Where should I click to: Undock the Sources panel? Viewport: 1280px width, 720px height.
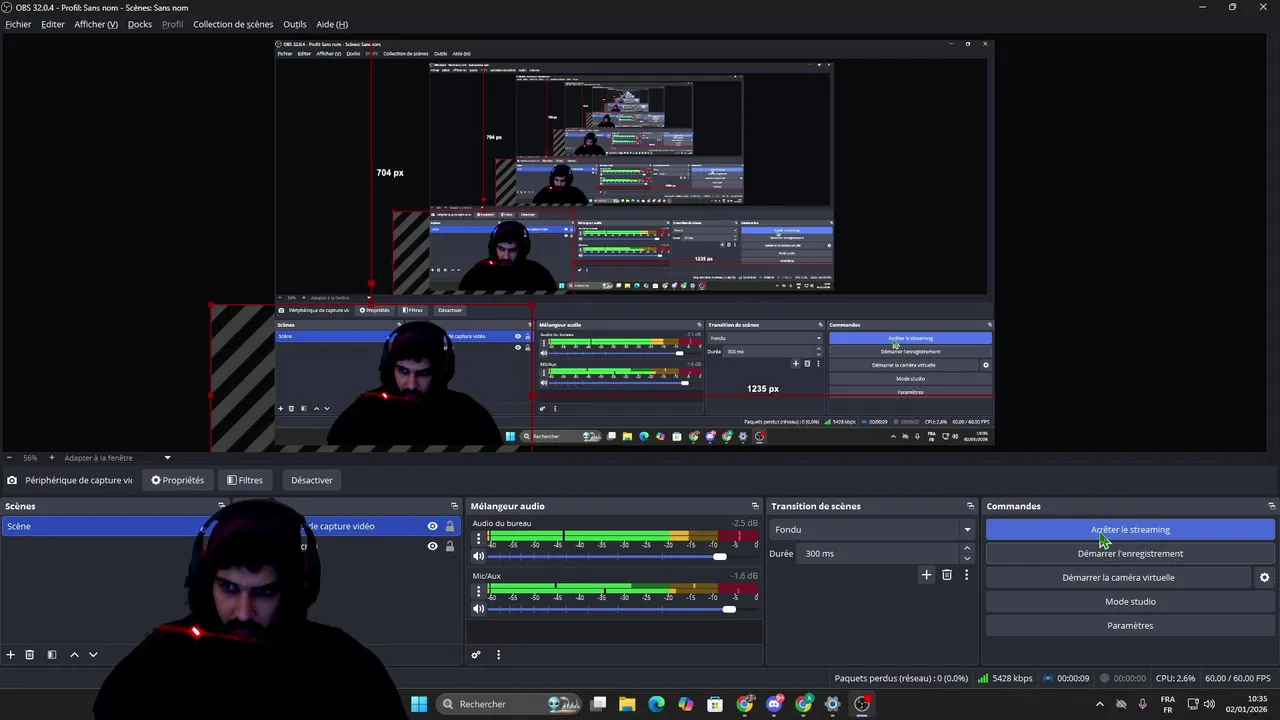[x=454, y=506]
